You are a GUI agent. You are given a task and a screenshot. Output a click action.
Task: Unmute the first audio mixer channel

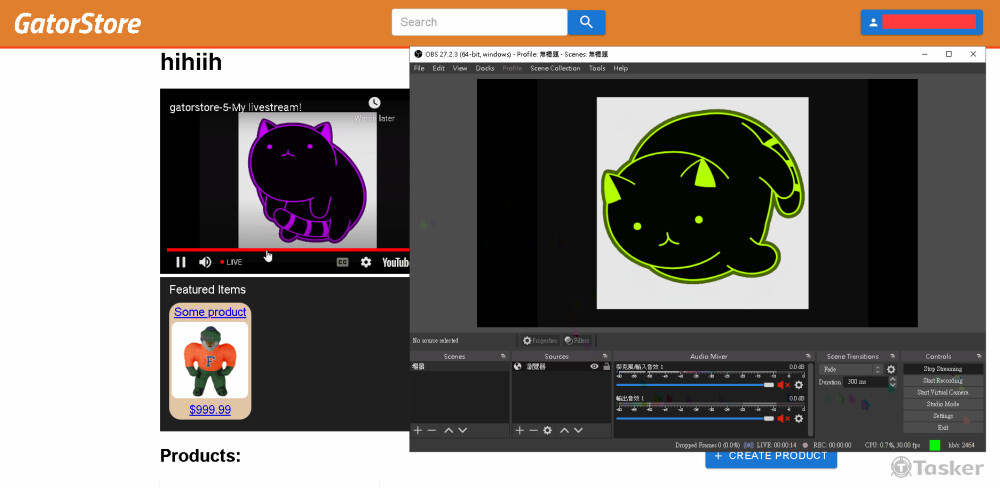tap(783, 385)
